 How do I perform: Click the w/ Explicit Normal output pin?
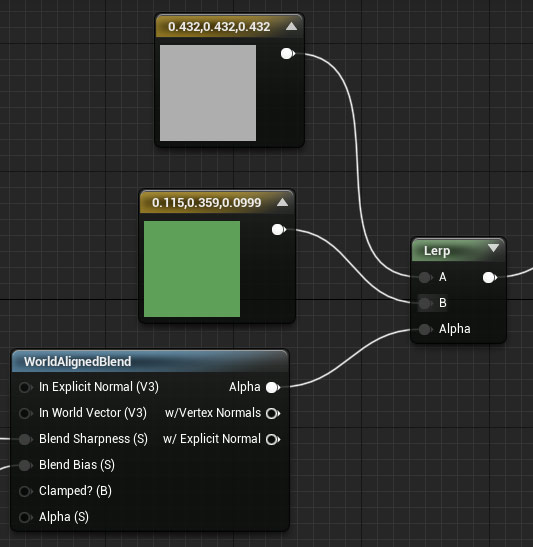click(x=272, y=439)
